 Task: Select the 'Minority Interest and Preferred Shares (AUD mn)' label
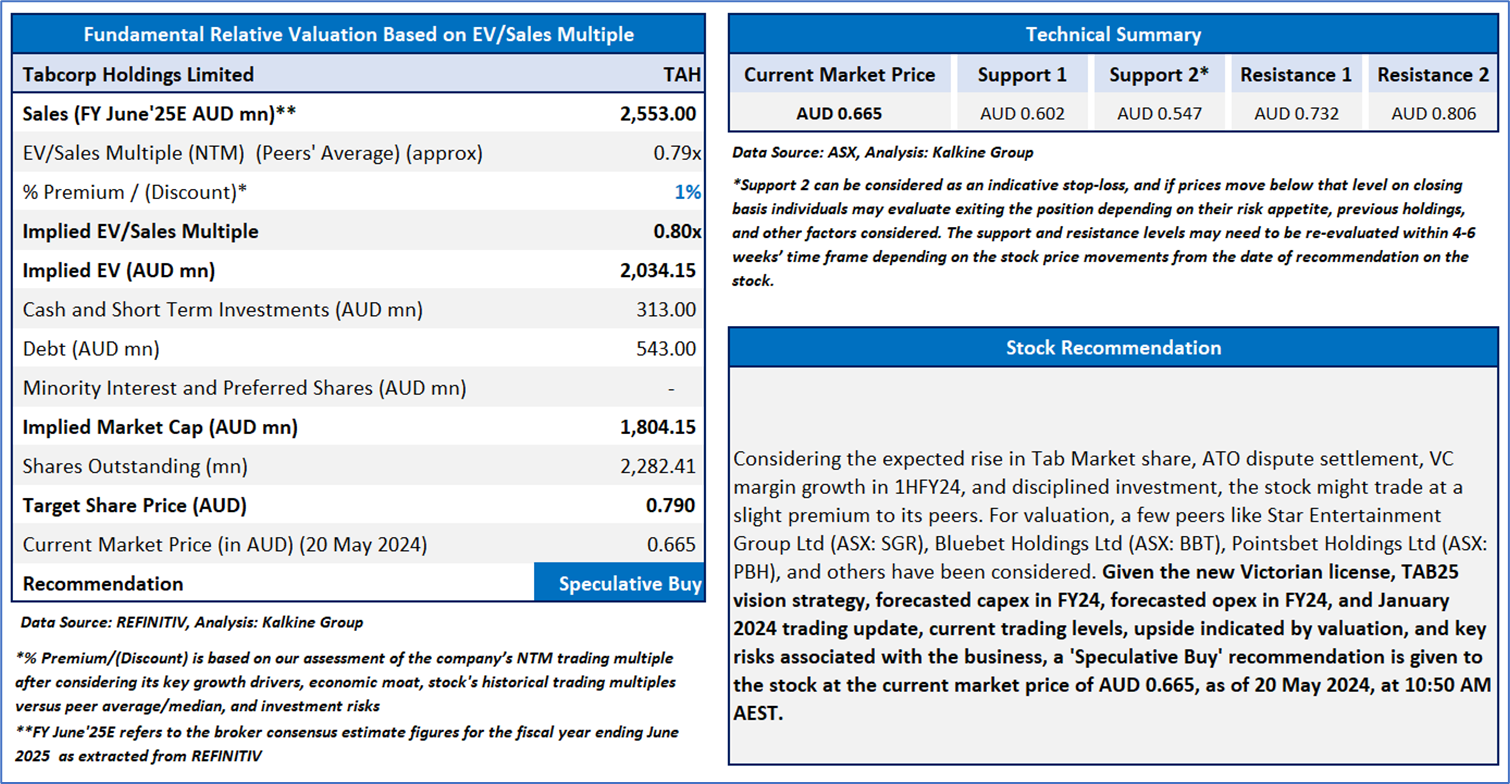[244, 388]
